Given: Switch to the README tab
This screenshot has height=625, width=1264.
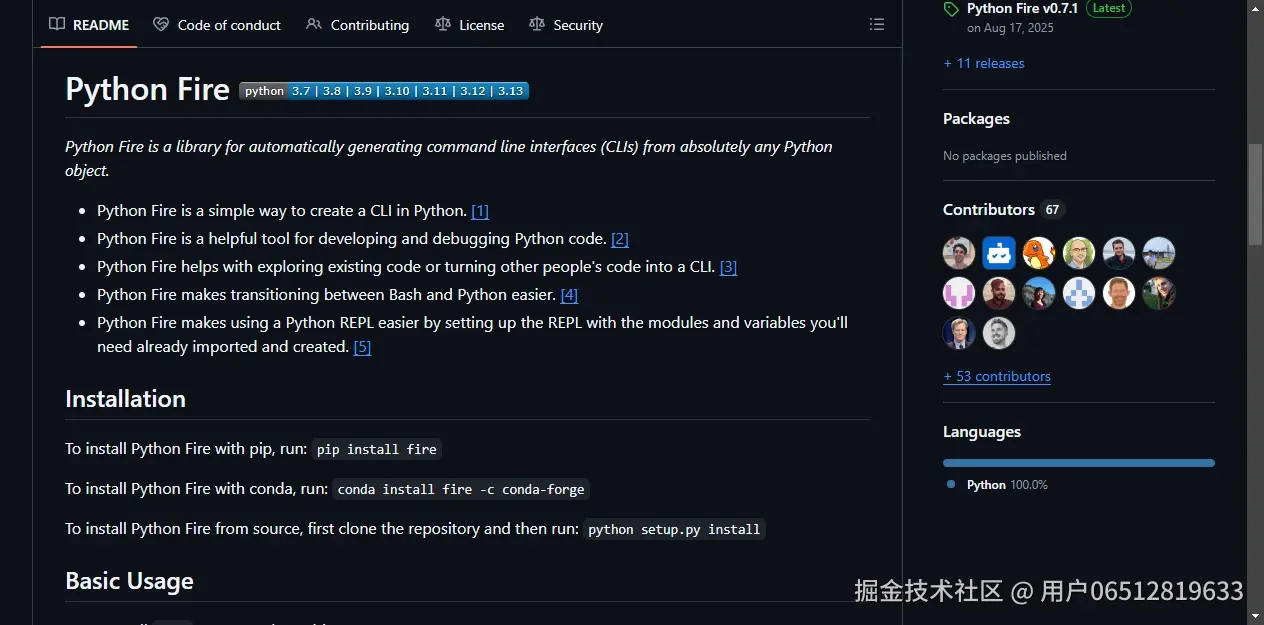Looking at the screenshot, I should pyautogui.click(x=89, y=24).
